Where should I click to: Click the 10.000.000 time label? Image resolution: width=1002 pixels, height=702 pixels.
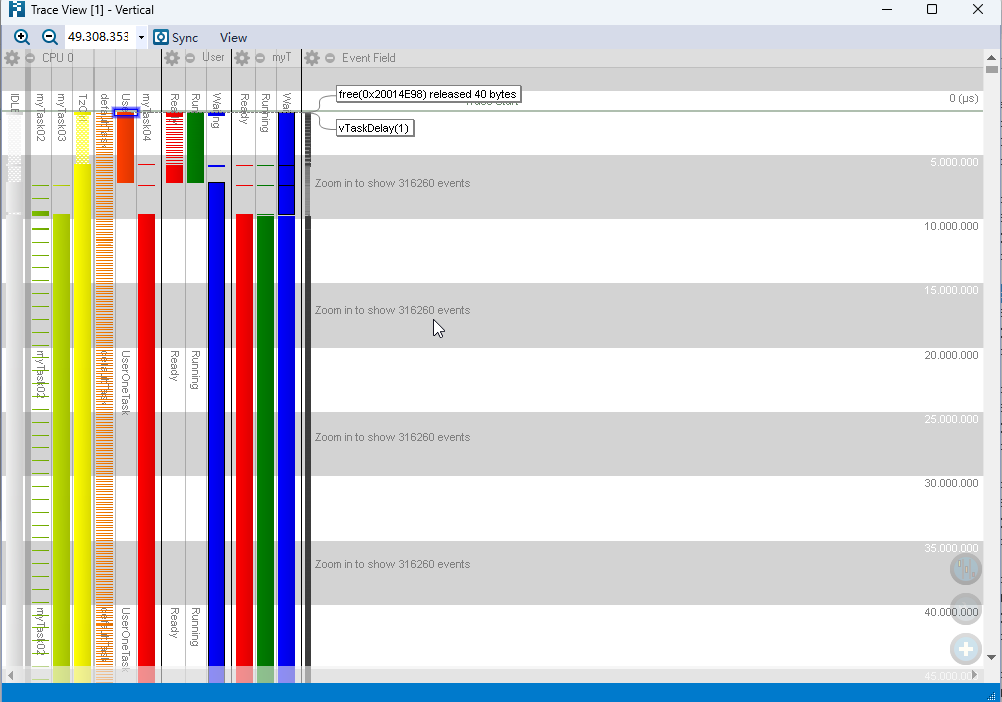tap(951, 226)
